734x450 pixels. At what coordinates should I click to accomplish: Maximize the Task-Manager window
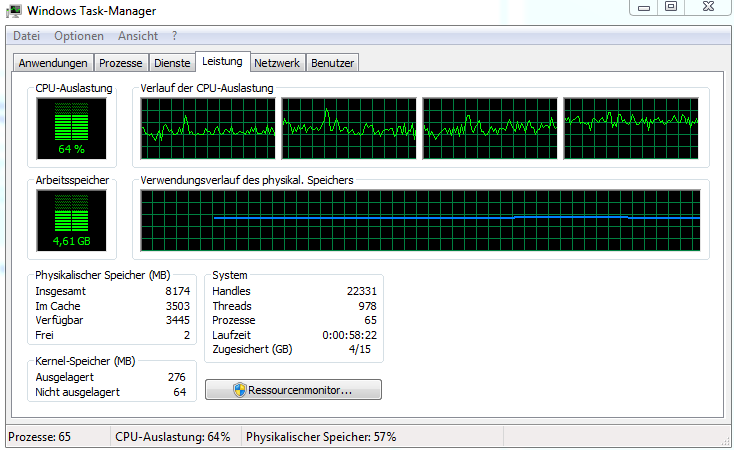671,7
